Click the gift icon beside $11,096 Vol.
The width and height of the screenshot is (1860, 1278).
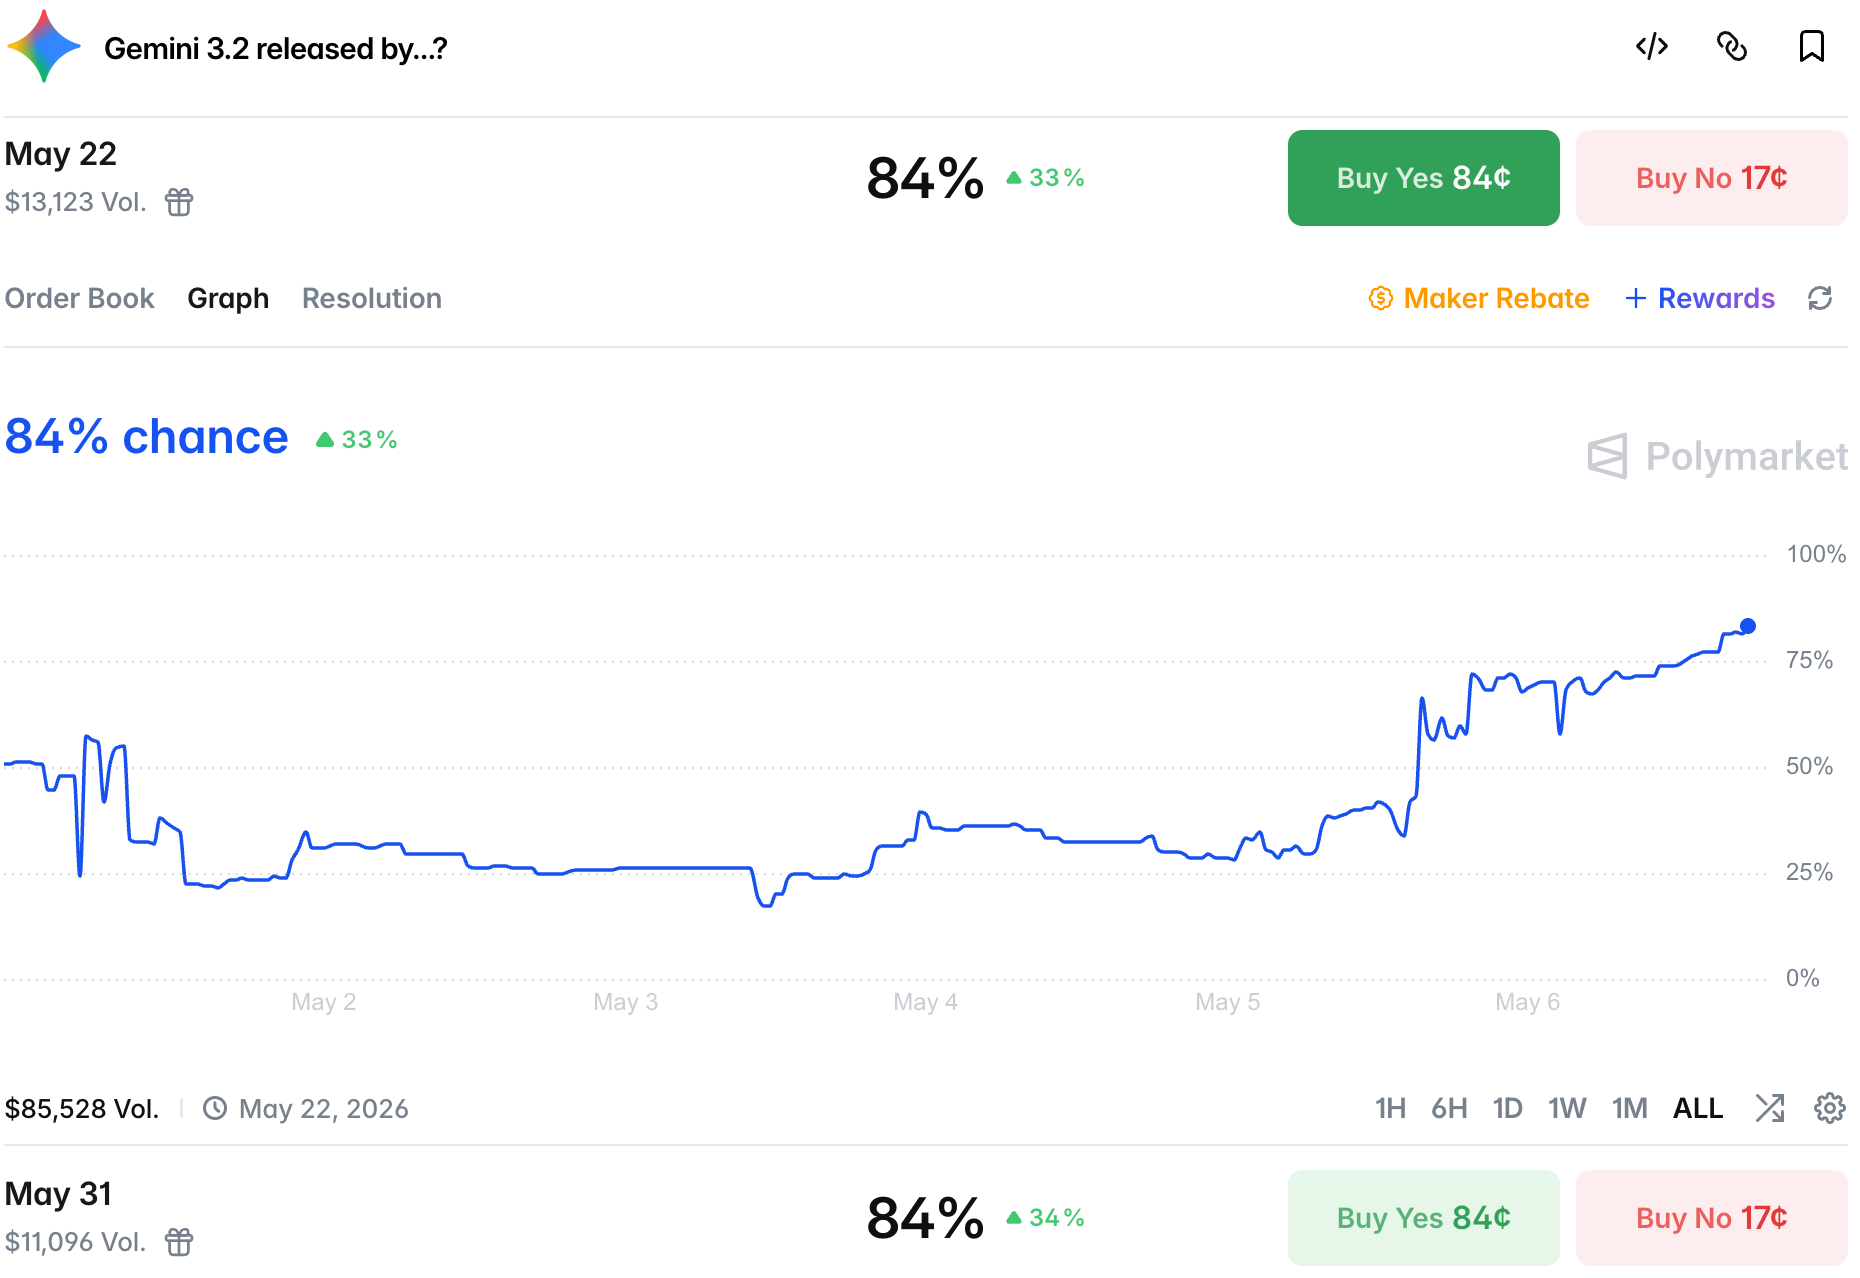pos(179,1242)
